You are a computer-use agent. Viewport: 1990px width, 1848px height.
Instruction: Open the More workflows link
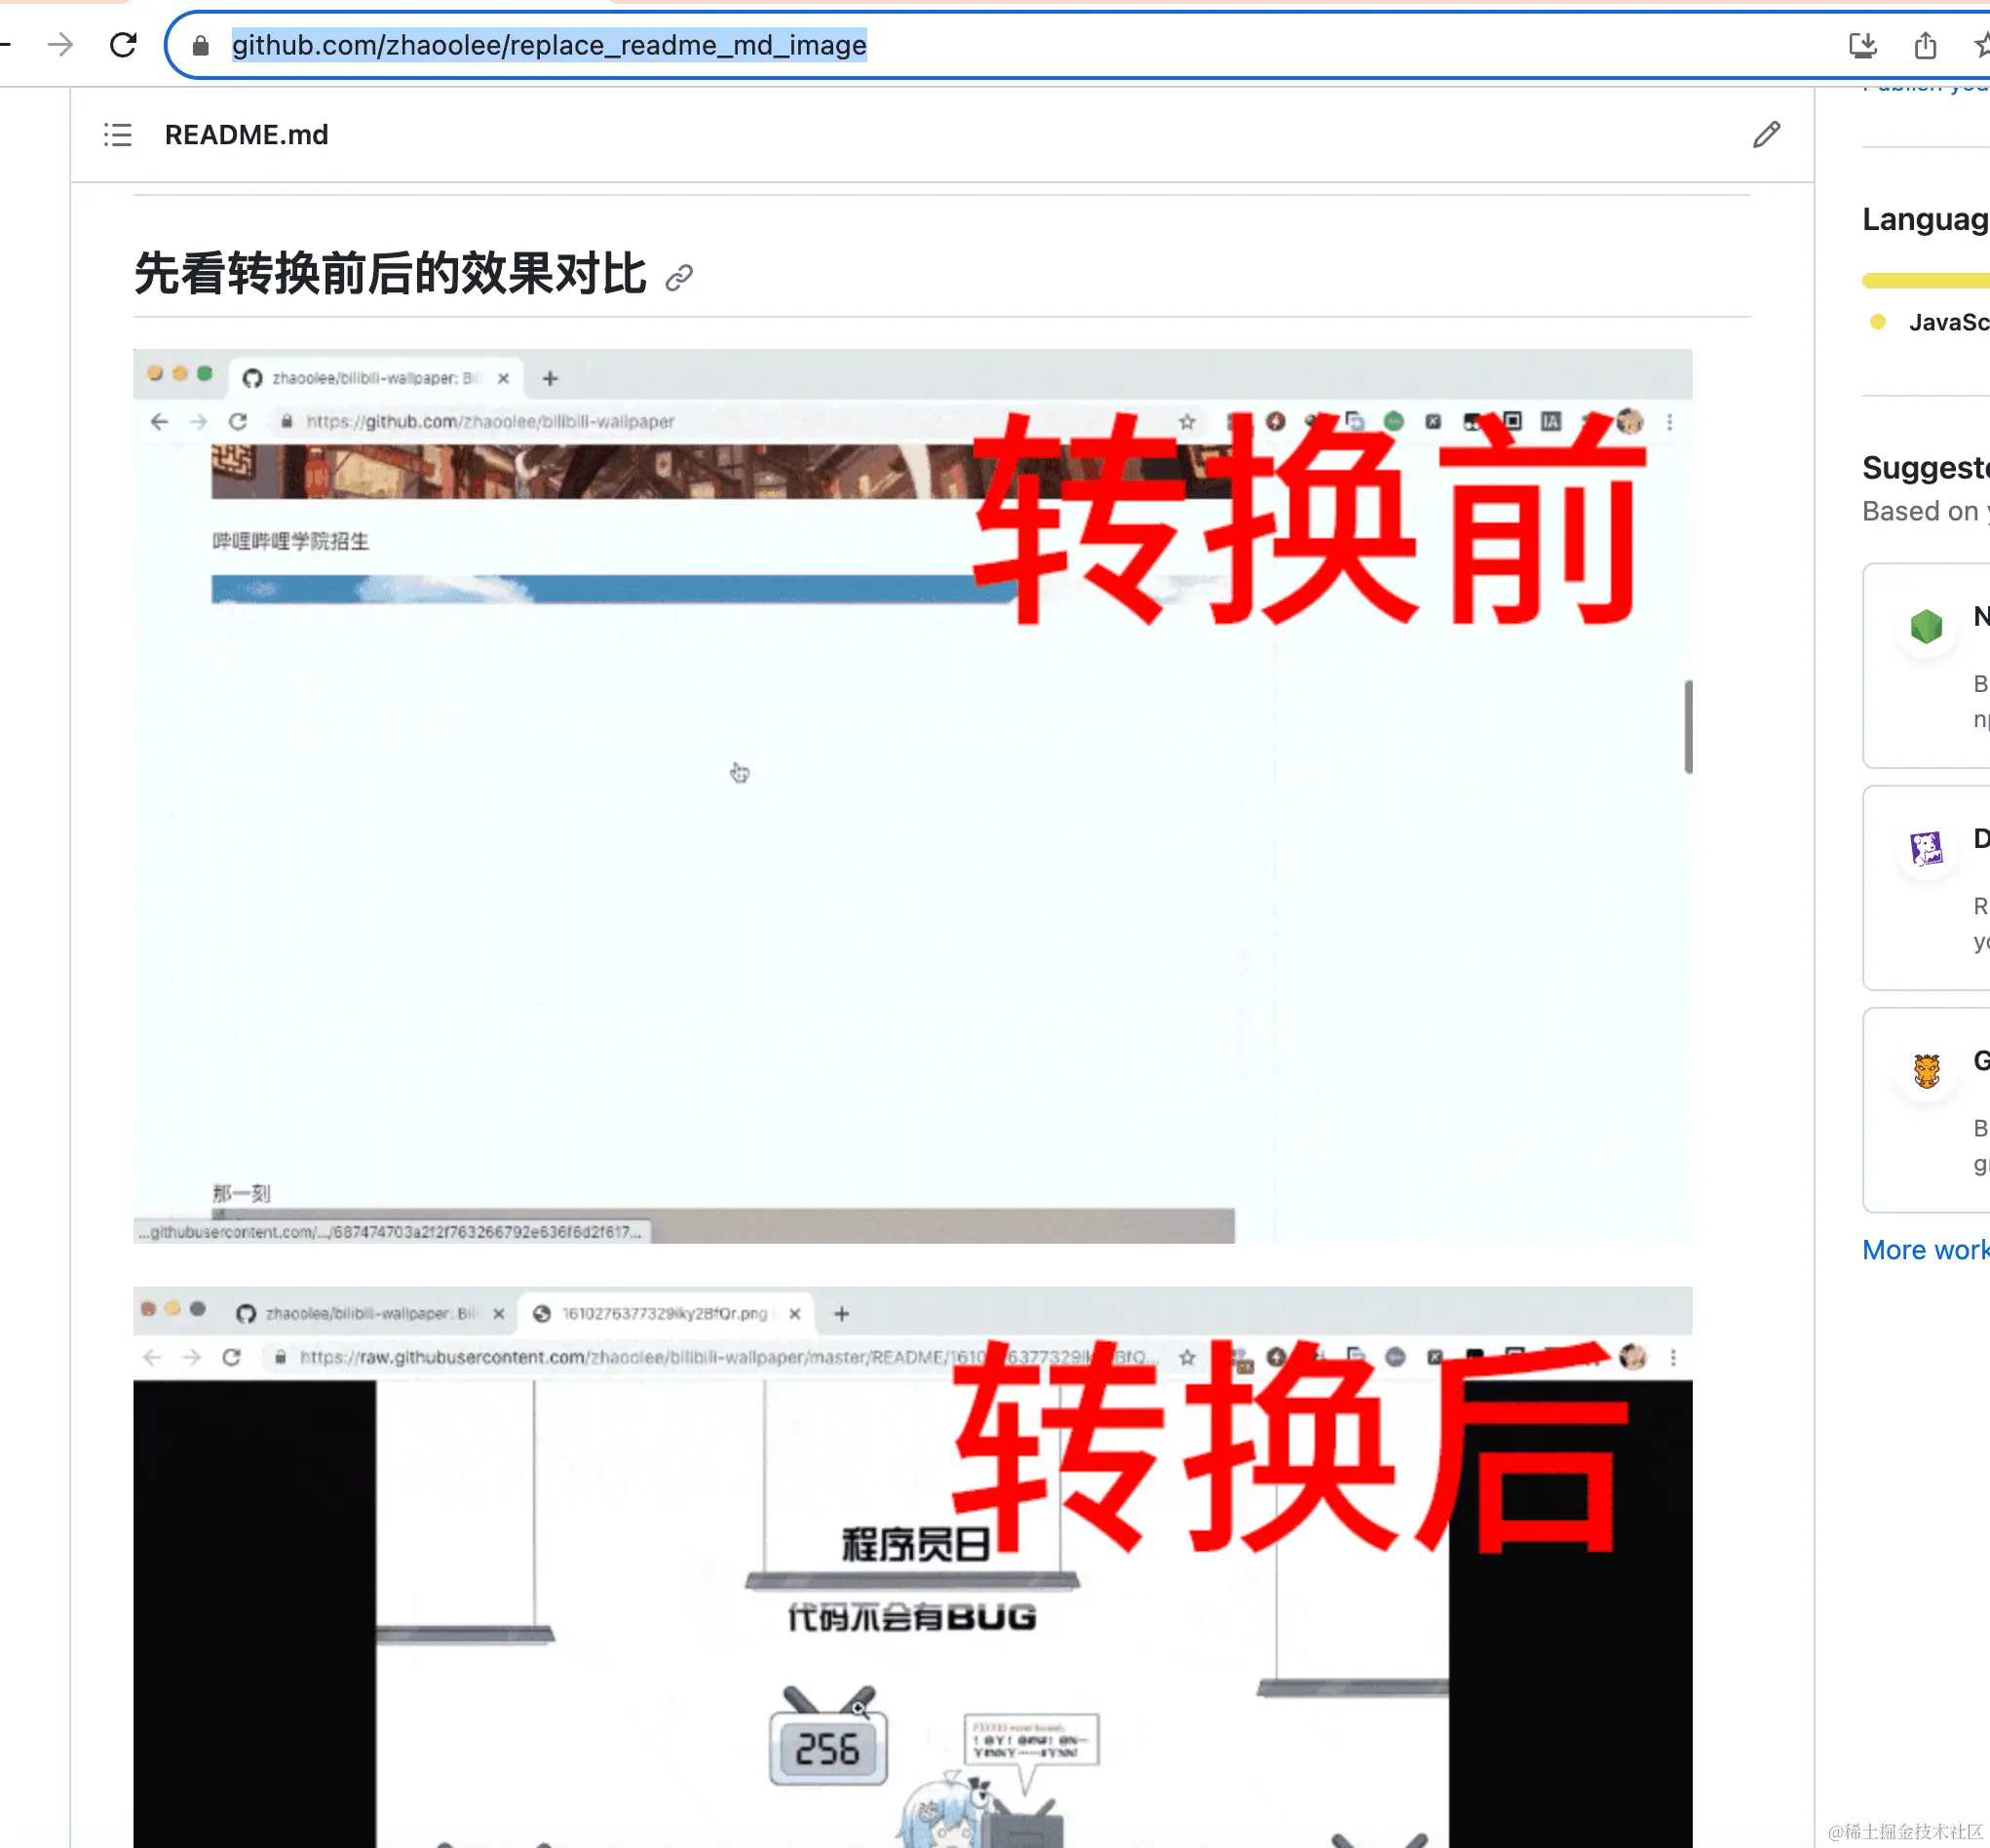[1924, 1250]
